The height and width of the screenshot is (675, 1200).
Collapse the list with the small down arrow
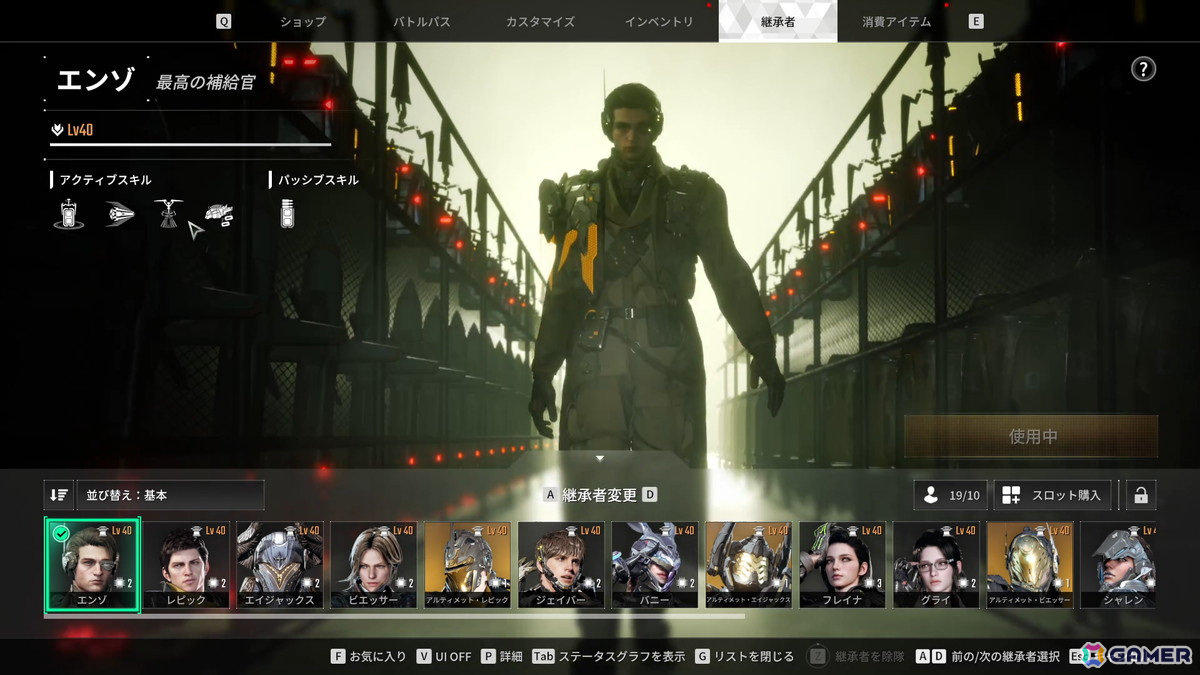point(600,459)
